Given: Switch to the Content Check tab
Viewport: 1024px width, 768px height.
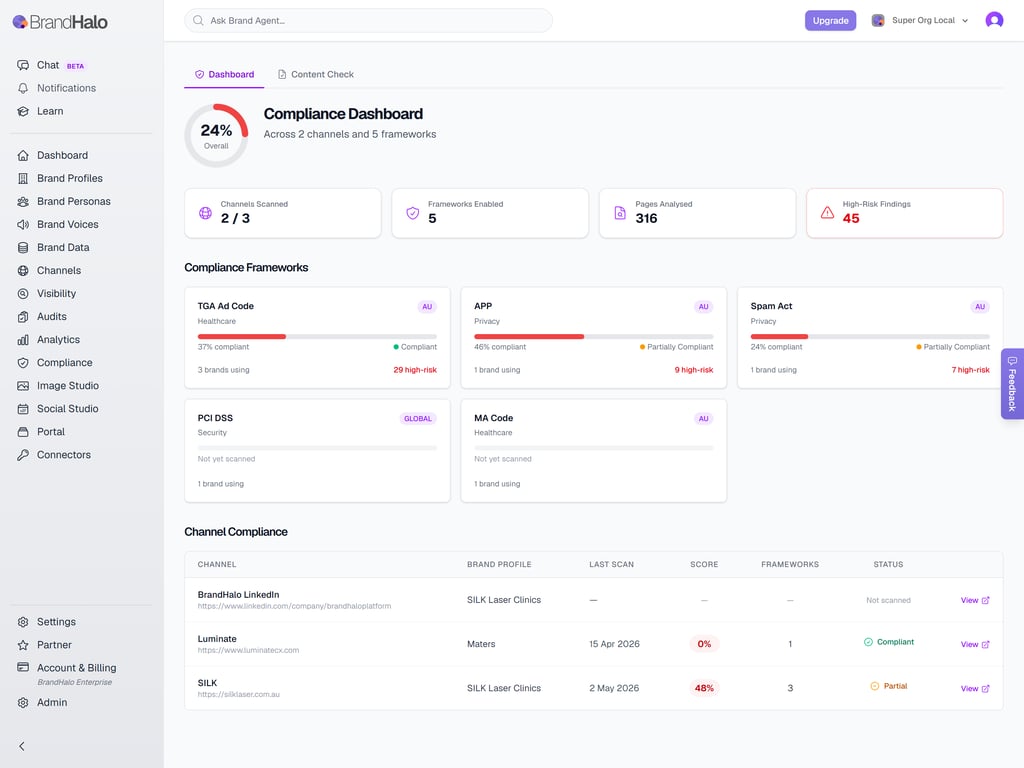Looking at the screenshot, I should (x=315, y=74).
